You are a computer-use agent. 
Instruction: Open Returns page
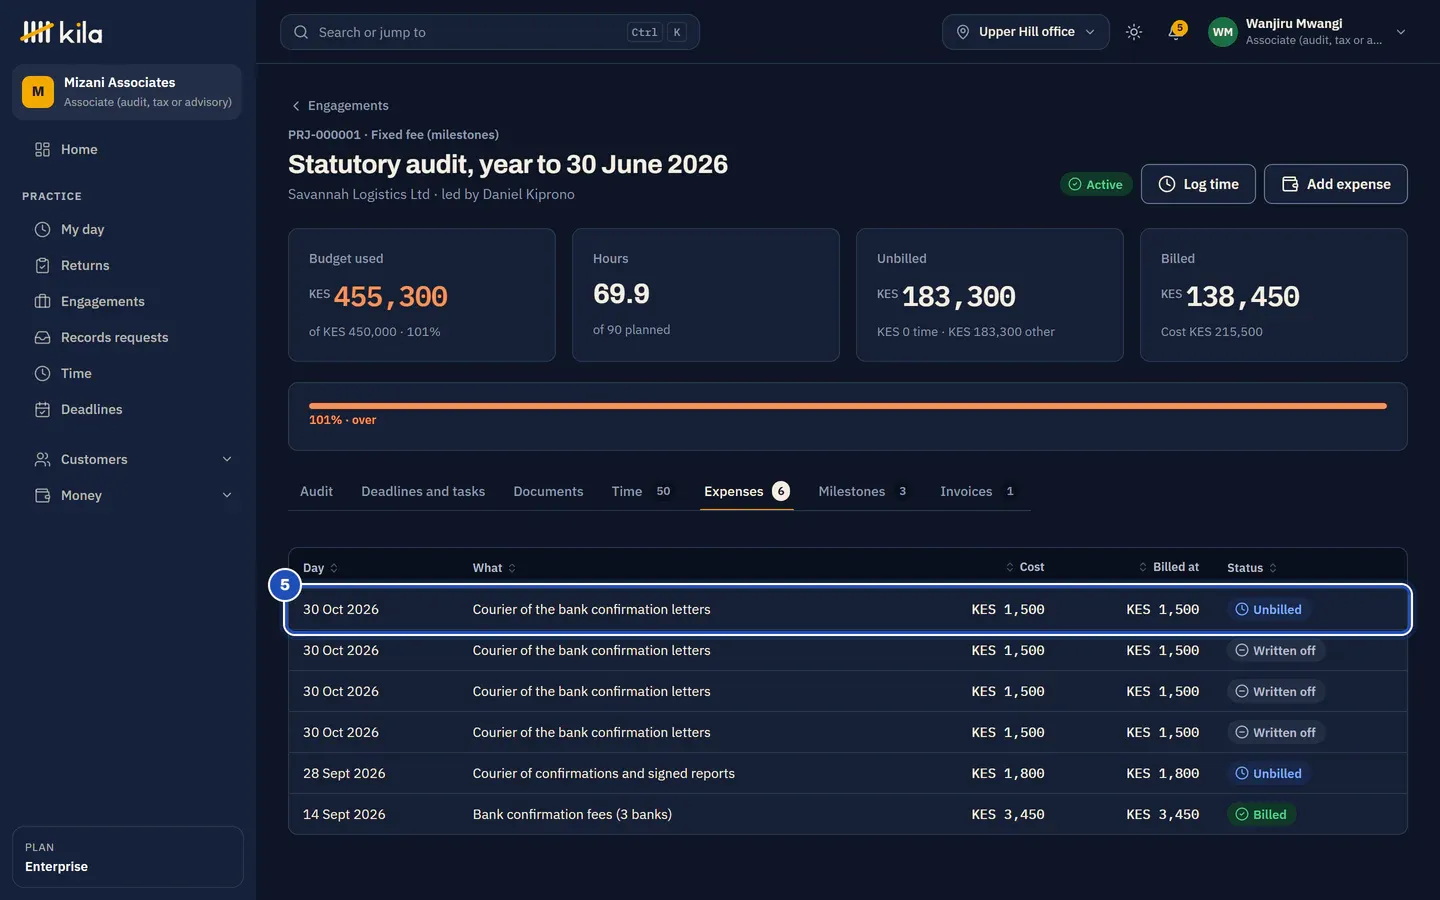(x=128, y=265)
